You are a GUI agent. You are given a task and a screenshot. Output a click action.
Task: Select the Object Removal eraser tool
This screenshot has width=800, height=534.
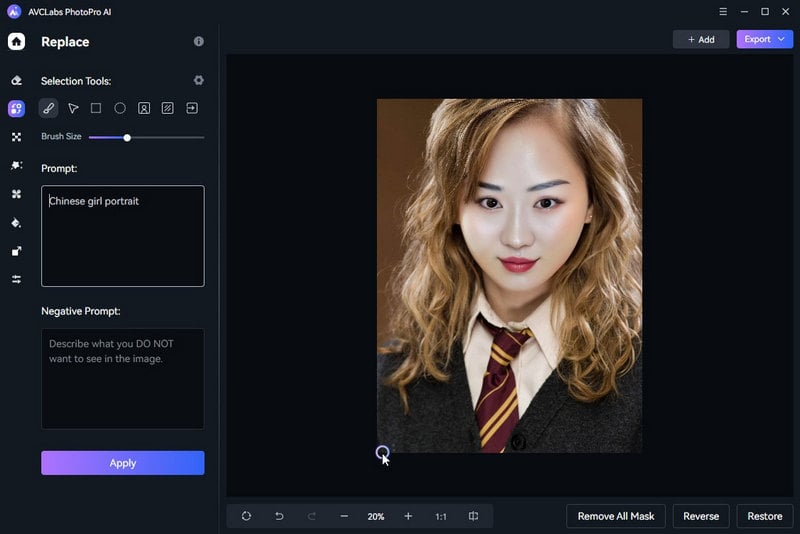click(16, 80)
